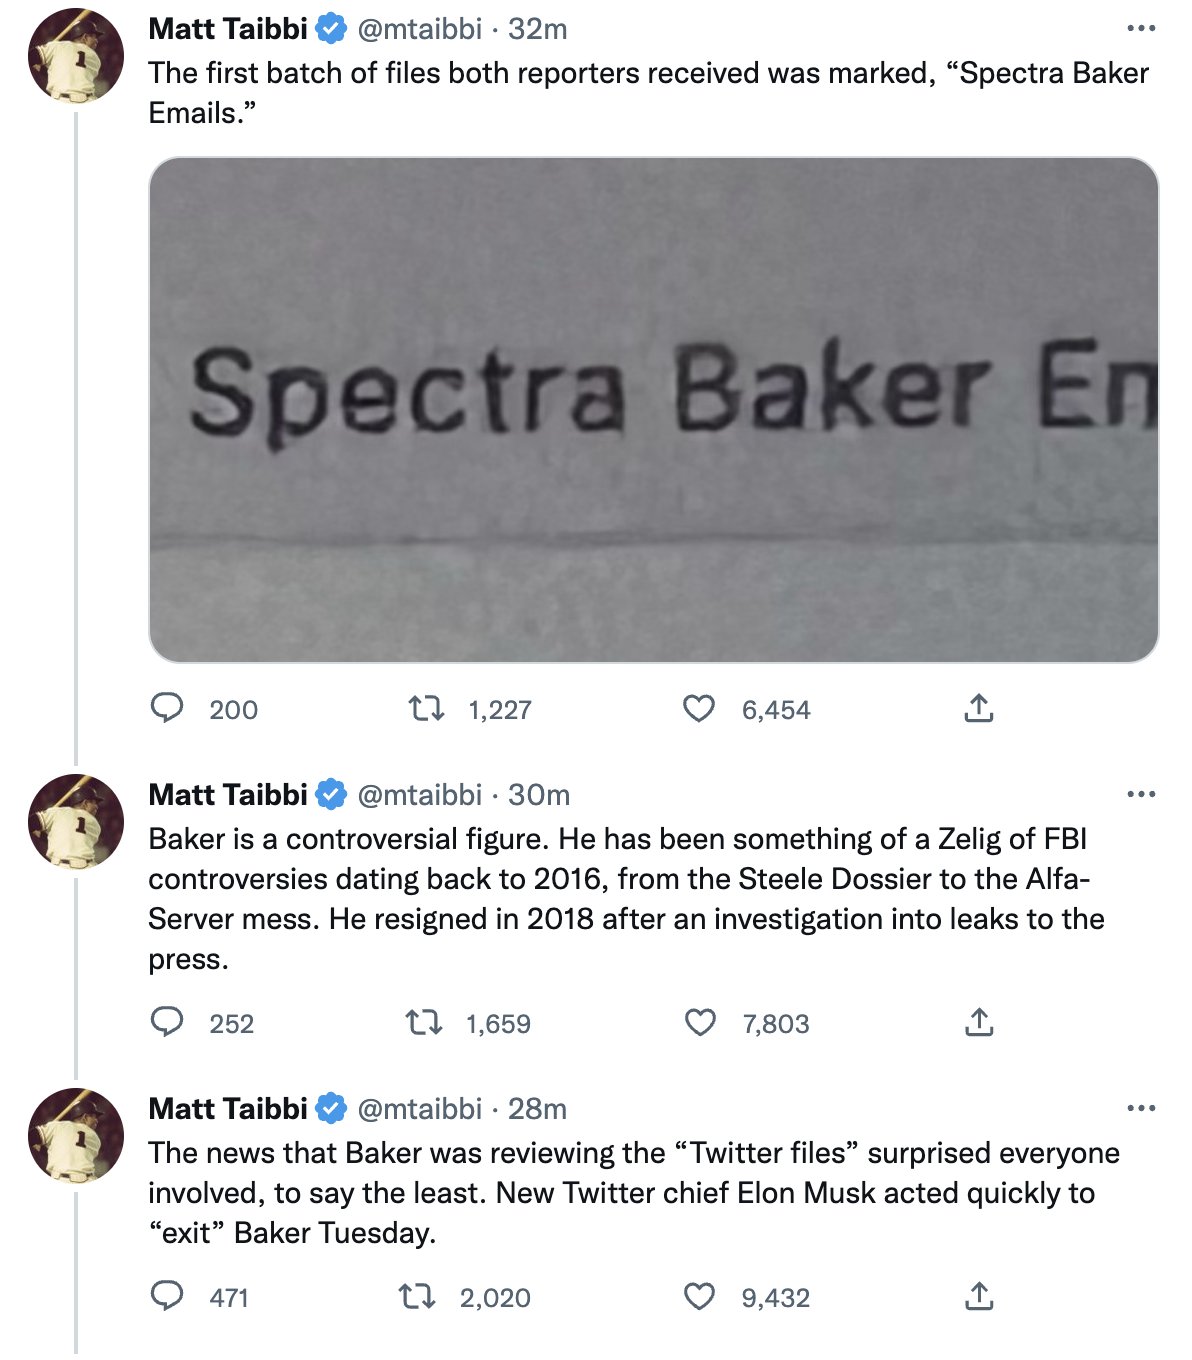Open reply on the controversial figure tweet
The image size is (1192, 1360).
pyautogui.click(x=167, y=1022)
